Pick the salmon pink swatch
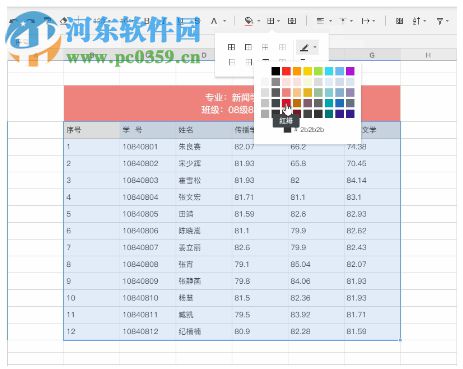 coord(286,92)
